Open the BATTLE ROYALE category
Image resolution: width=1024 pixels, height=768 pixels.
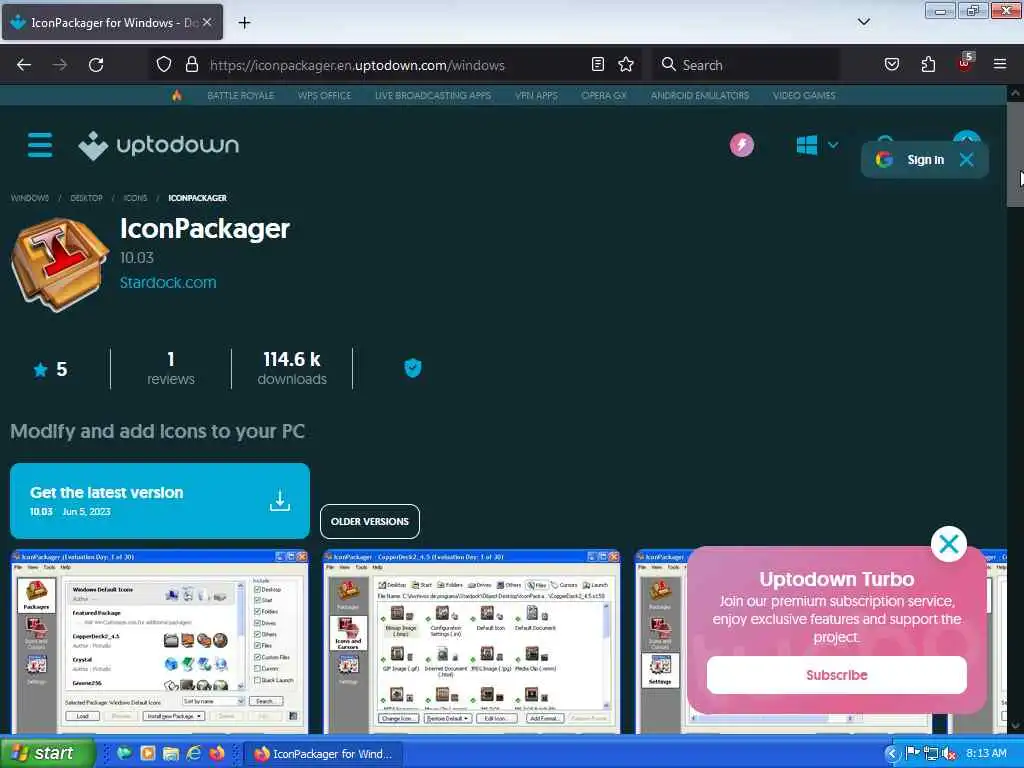click(x=240, y=95)
